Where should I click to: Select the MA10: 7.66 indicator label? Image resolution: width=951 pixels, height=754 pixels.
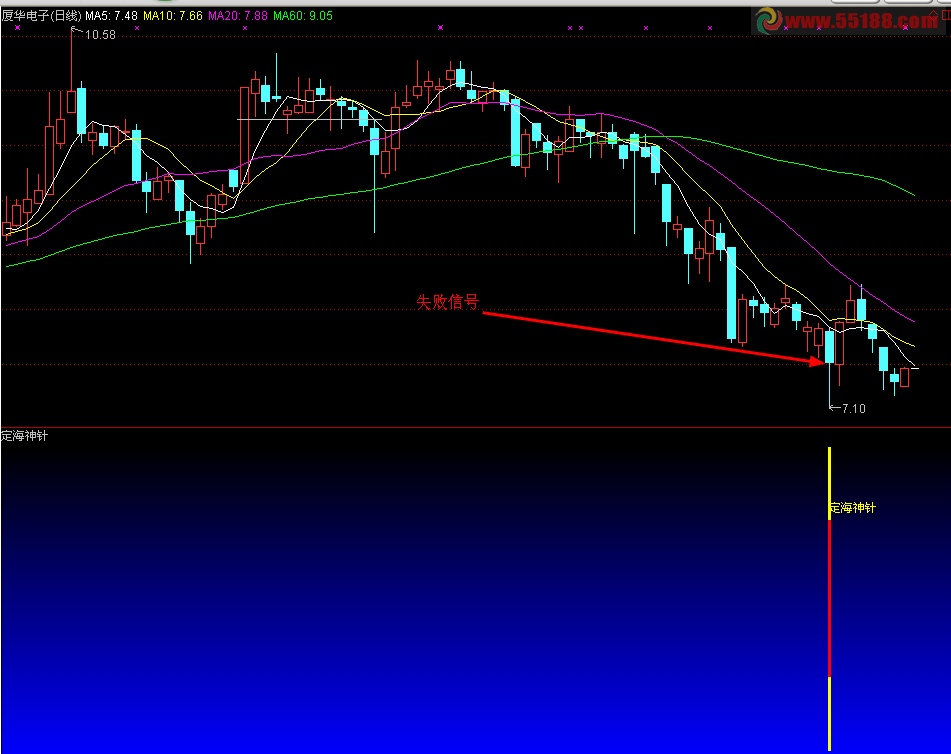(x=173, y=16)
